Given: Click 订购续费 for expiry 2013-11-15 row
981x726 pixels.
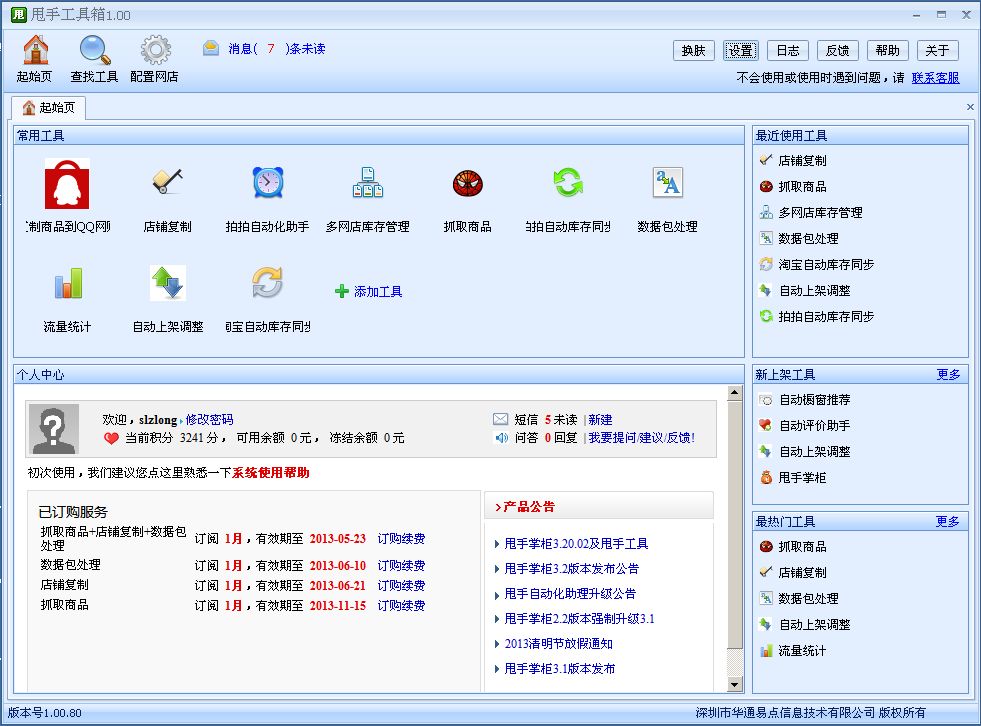Looking at the screenshot, I should pyautogui.click(x=401, y=606).
